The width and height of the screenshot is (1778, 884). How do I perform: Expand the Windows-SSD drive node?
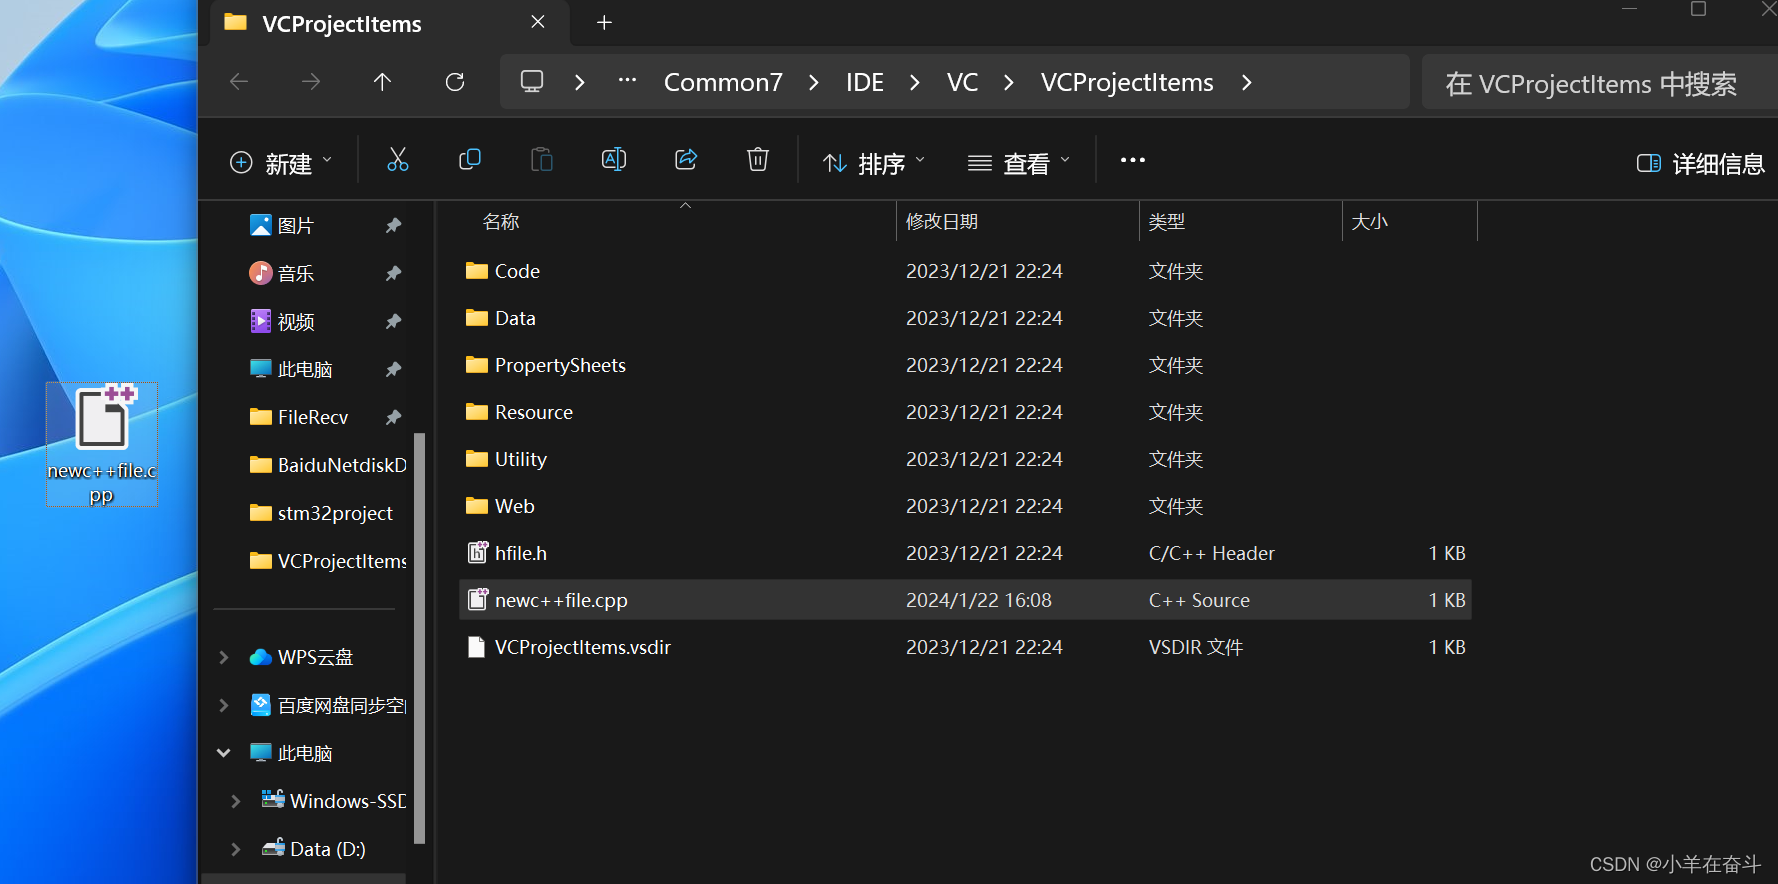[236, 801]
